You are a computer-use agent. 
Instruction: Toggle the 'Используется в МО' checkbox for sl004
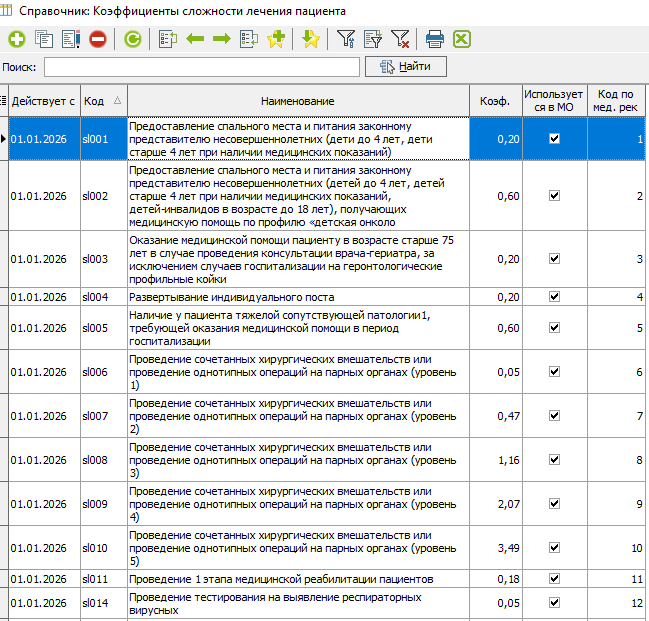pos(554,297)
